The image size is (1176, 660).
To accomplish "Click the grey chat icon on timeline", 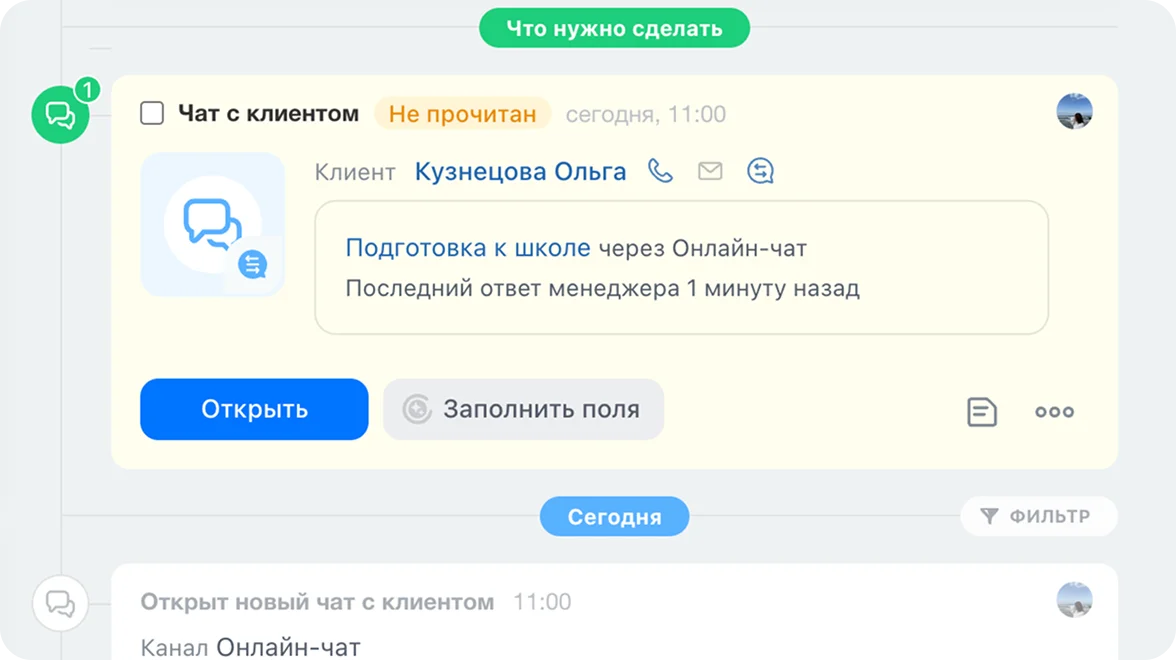I will [x=60, y=603].
